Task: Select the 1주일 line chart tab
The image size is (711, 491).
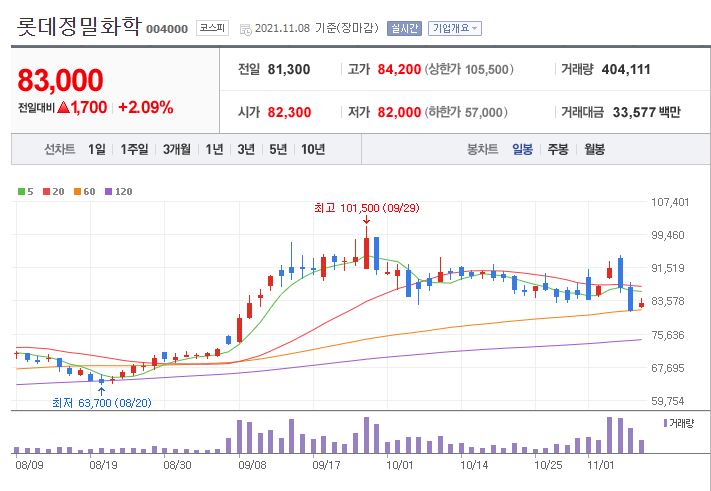Action: click(134, 149)
